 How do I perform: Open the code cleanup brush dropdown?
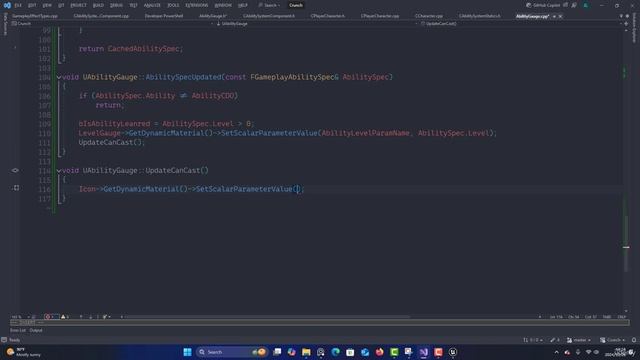[x=106, y=317]
